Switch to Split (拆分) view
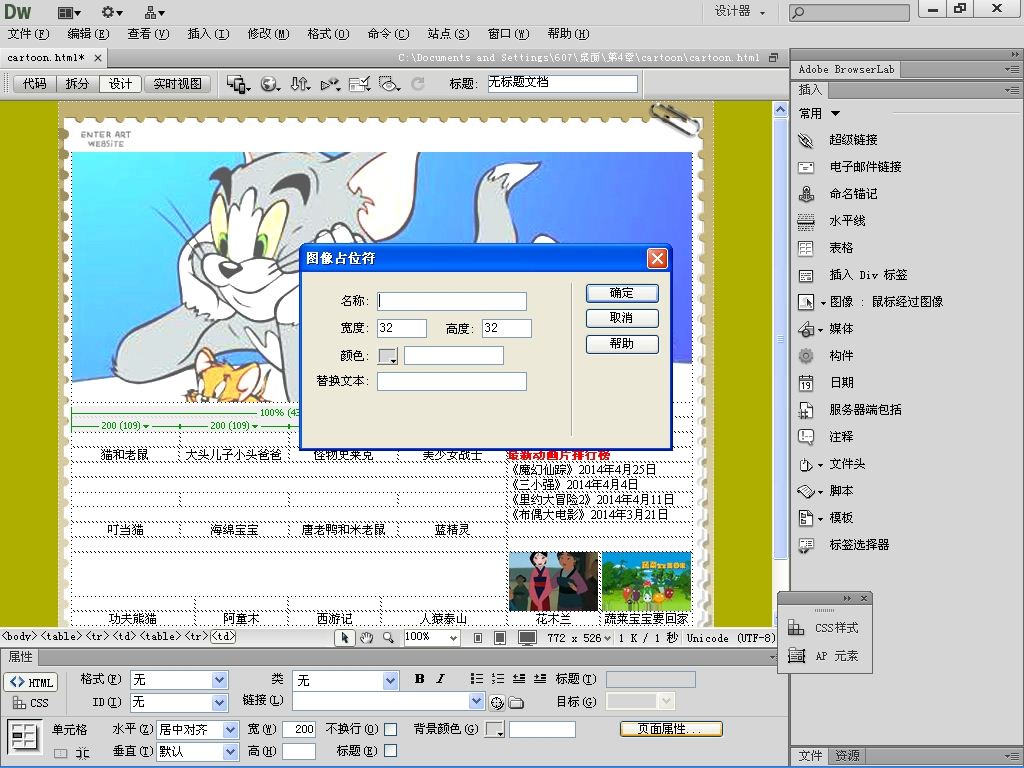The height and width of the screenshot is (768, 1024). click(x=77, y=84)
